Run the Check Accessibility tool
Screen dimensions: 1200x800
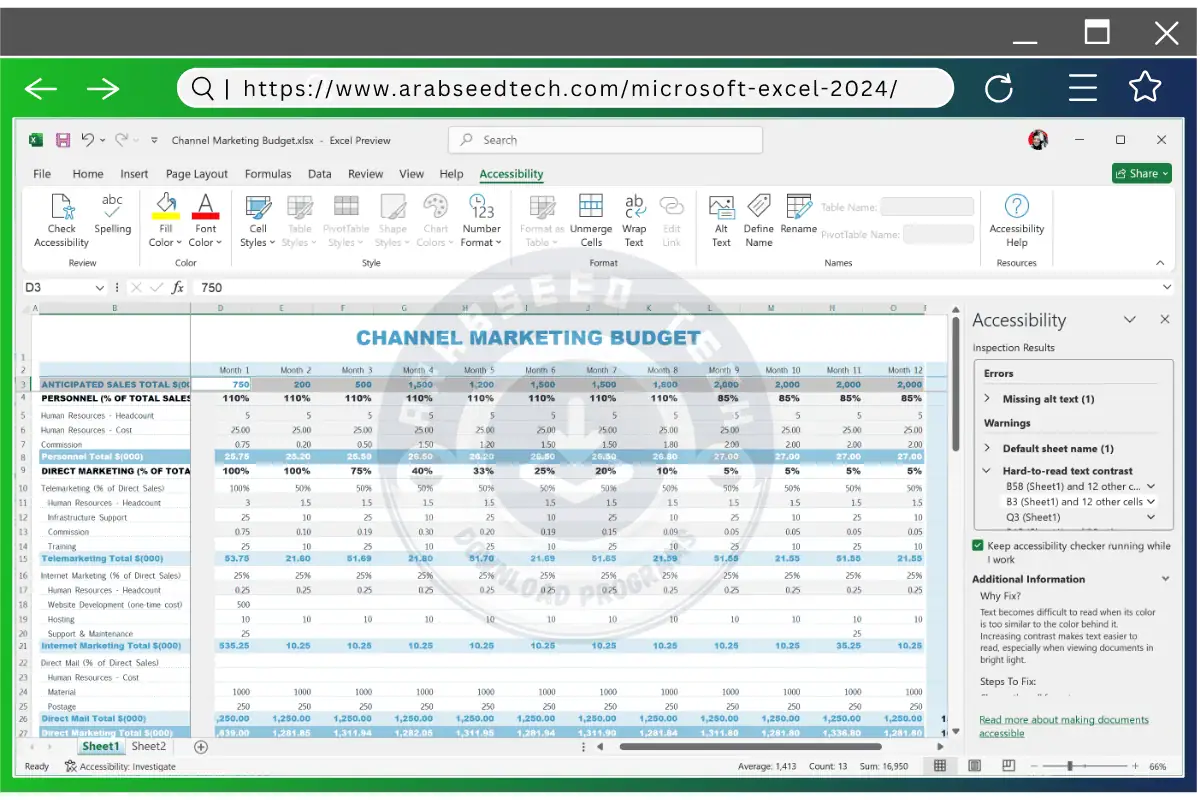point(61,222)
